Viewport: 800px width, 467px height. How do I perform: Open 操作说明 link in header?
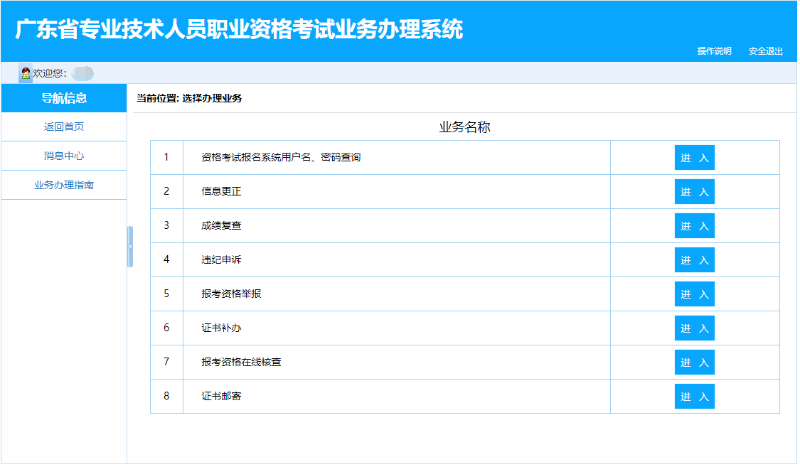[x=716, y=51]
